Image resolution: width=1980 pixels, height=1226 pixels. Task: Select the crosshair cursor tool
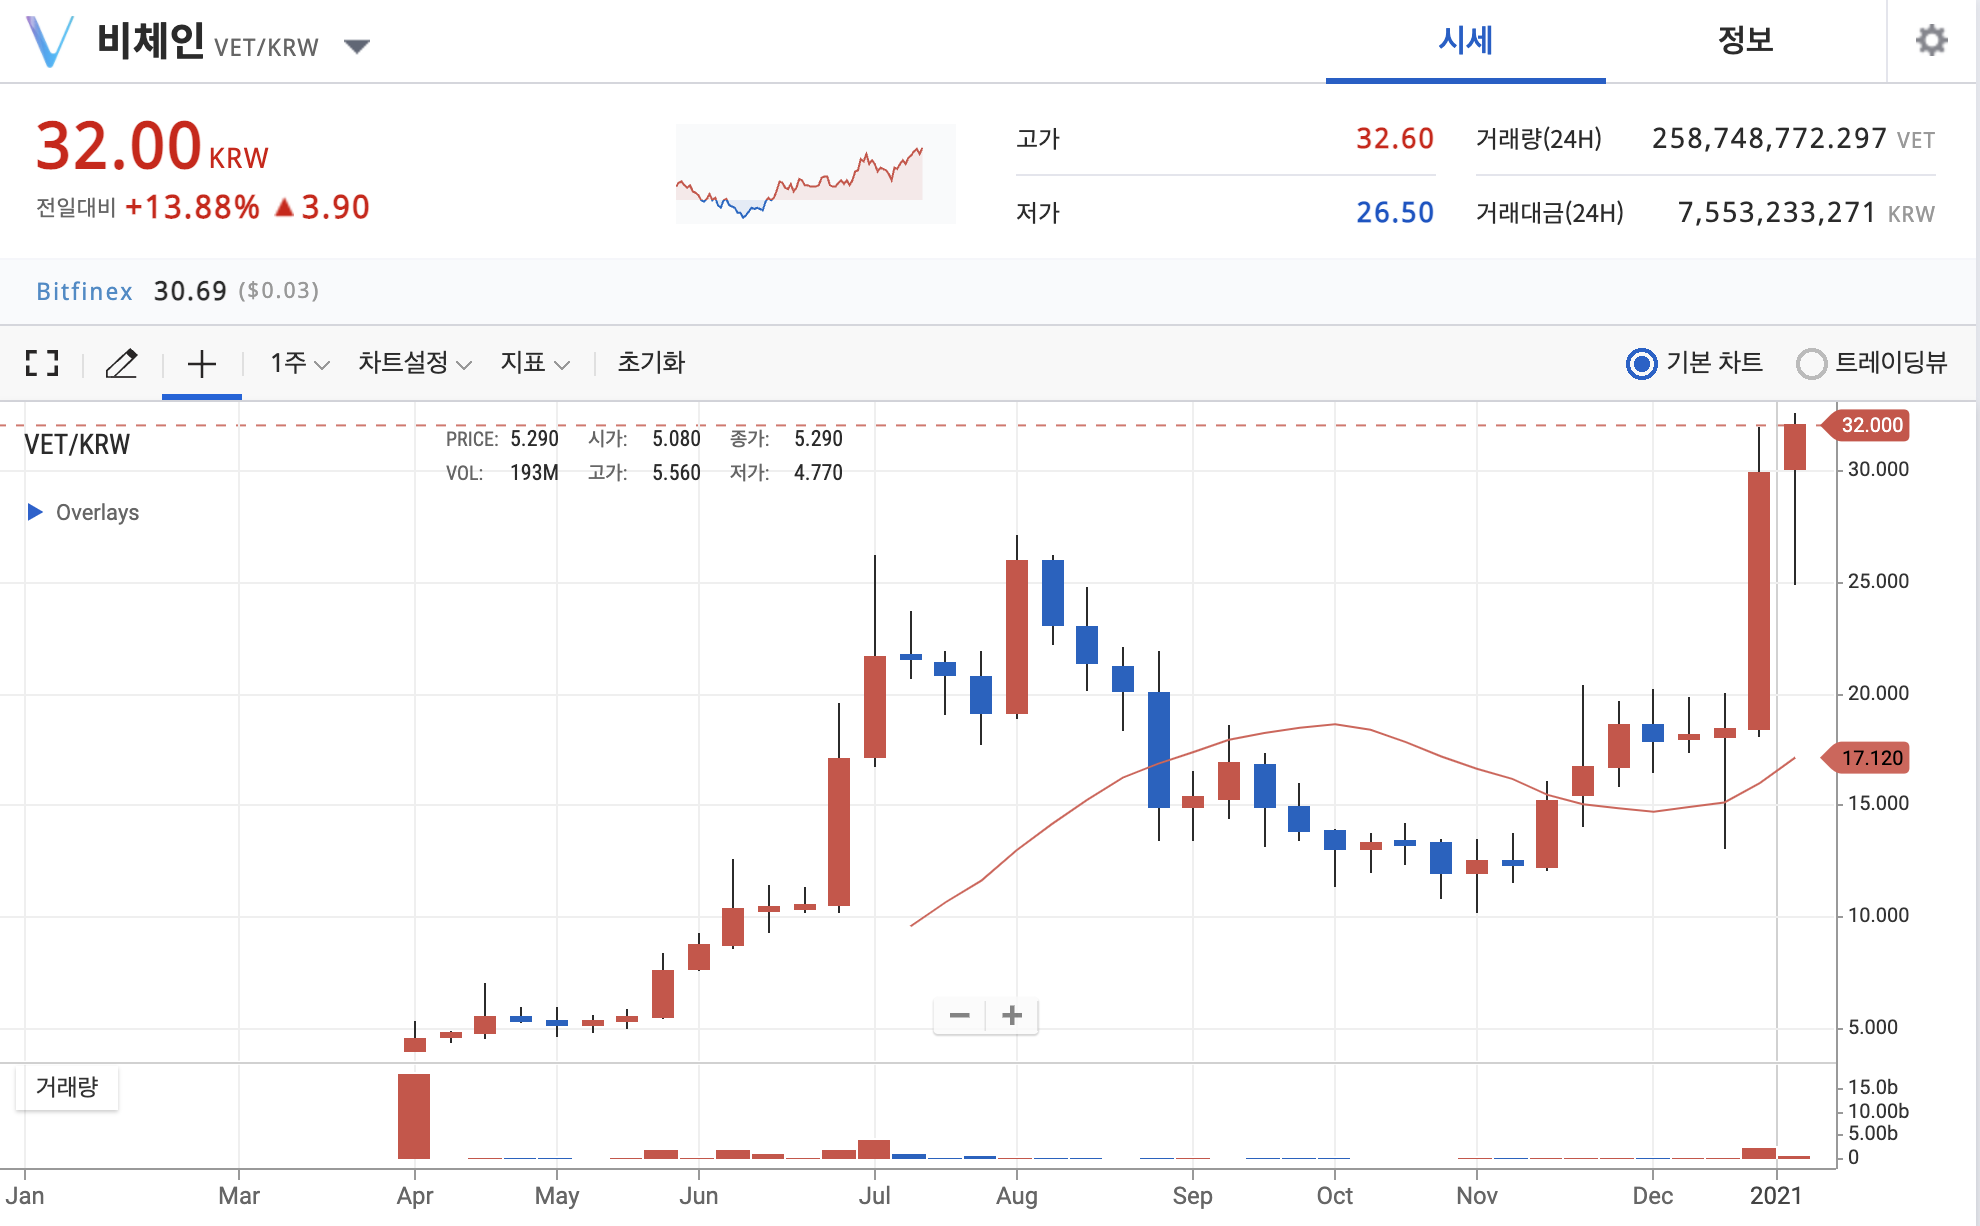(x=201, y=363)
